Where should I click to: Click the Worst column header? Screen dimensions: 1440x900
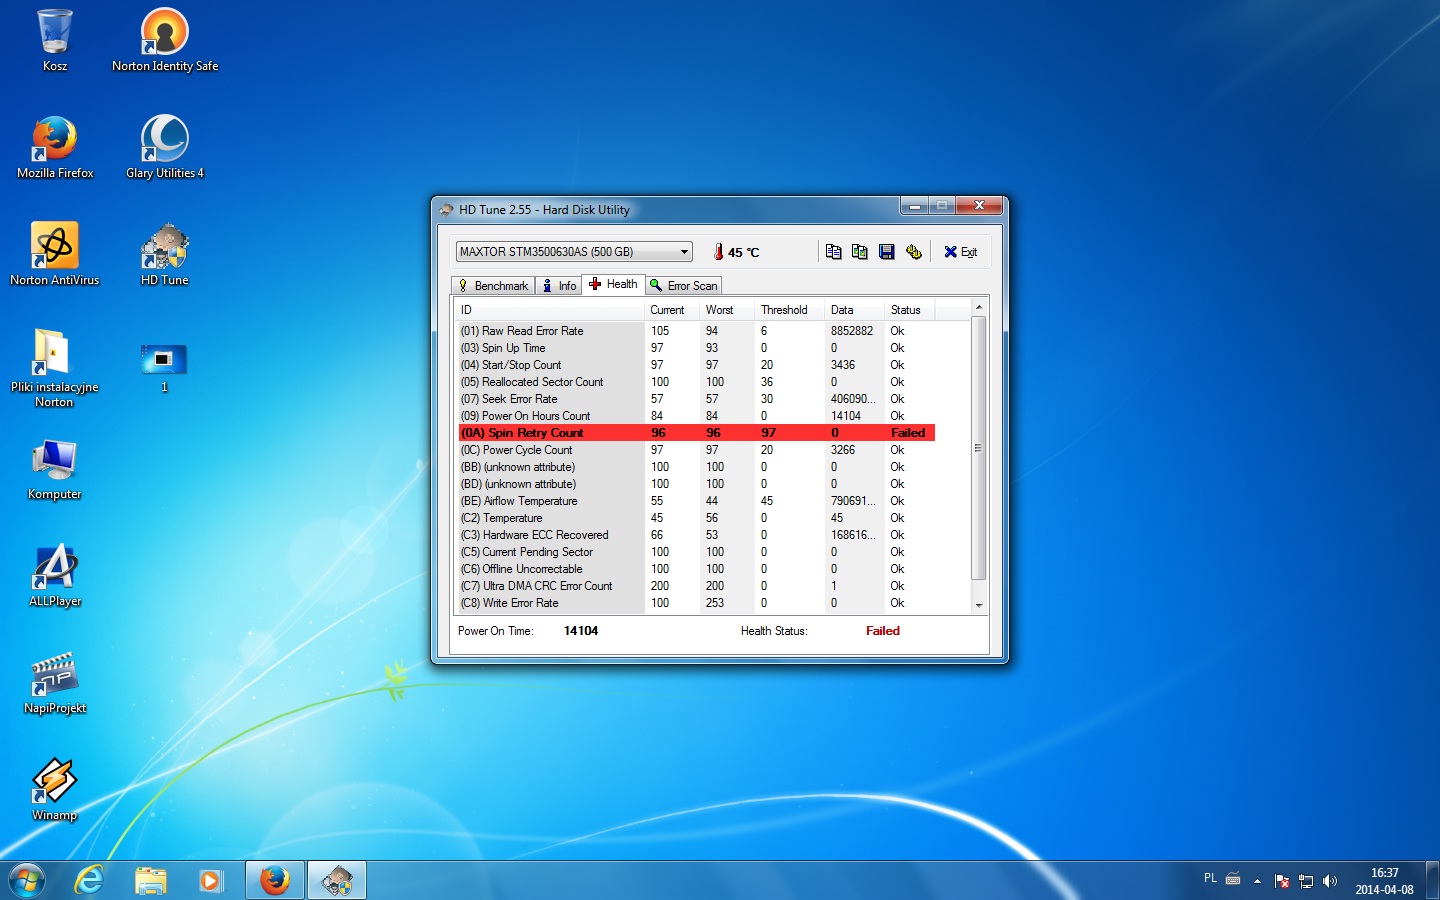coord(727,310)
